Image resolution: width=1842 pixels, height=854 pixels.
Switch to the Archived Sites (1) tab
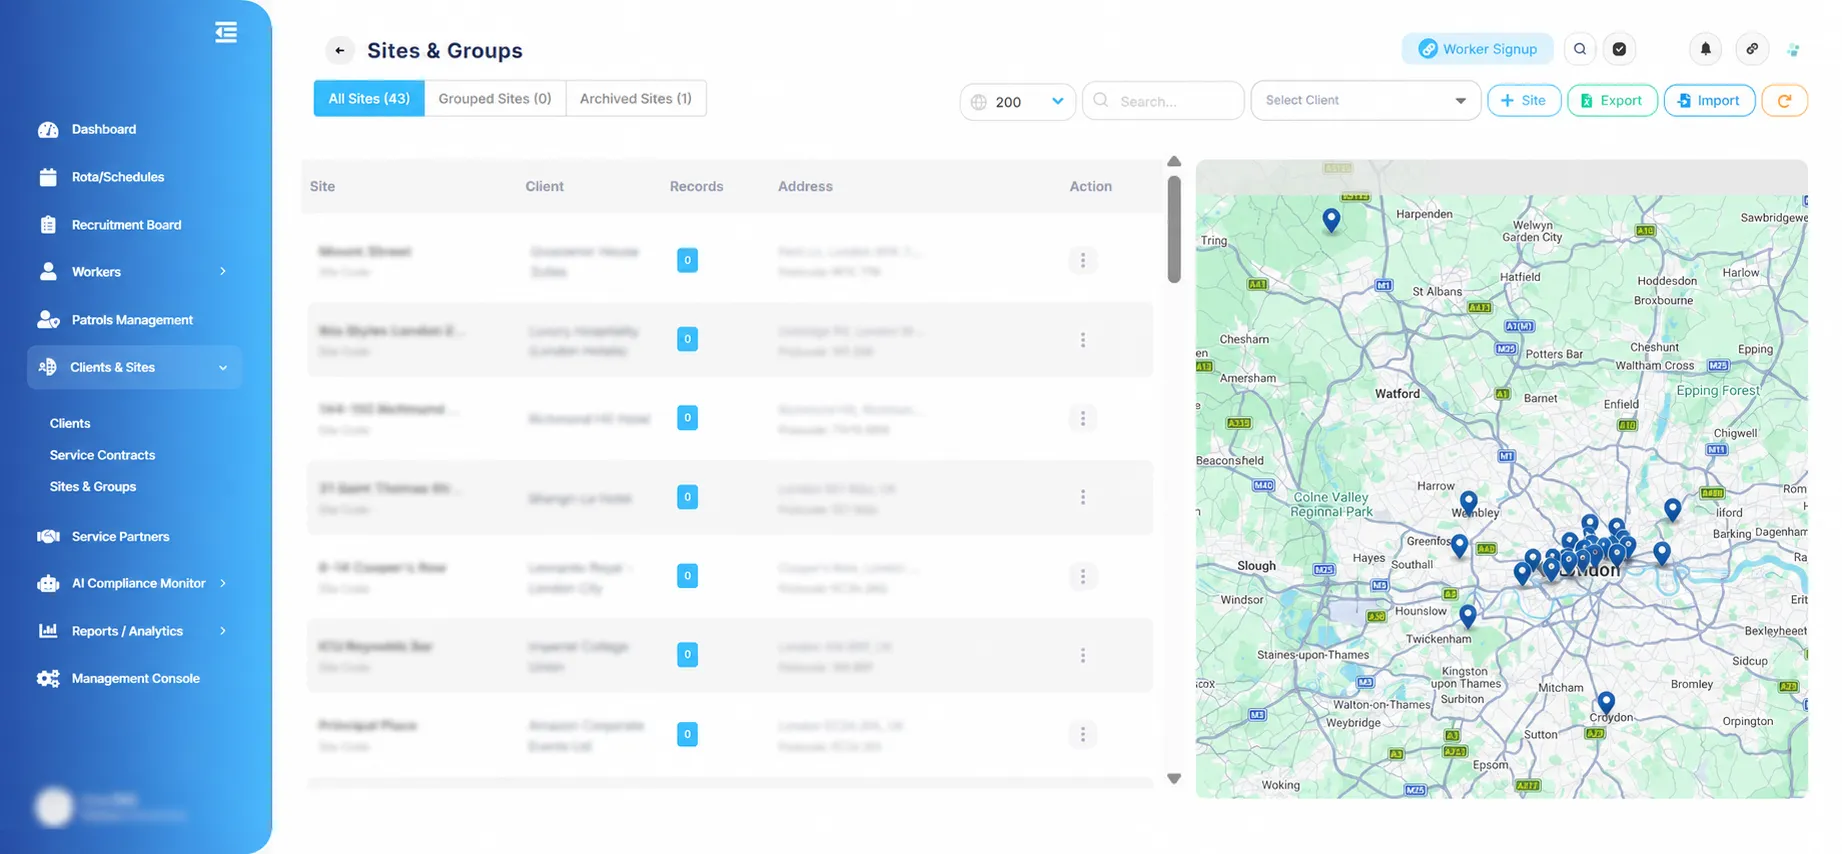pyautogui.click(x=636, y=98)
